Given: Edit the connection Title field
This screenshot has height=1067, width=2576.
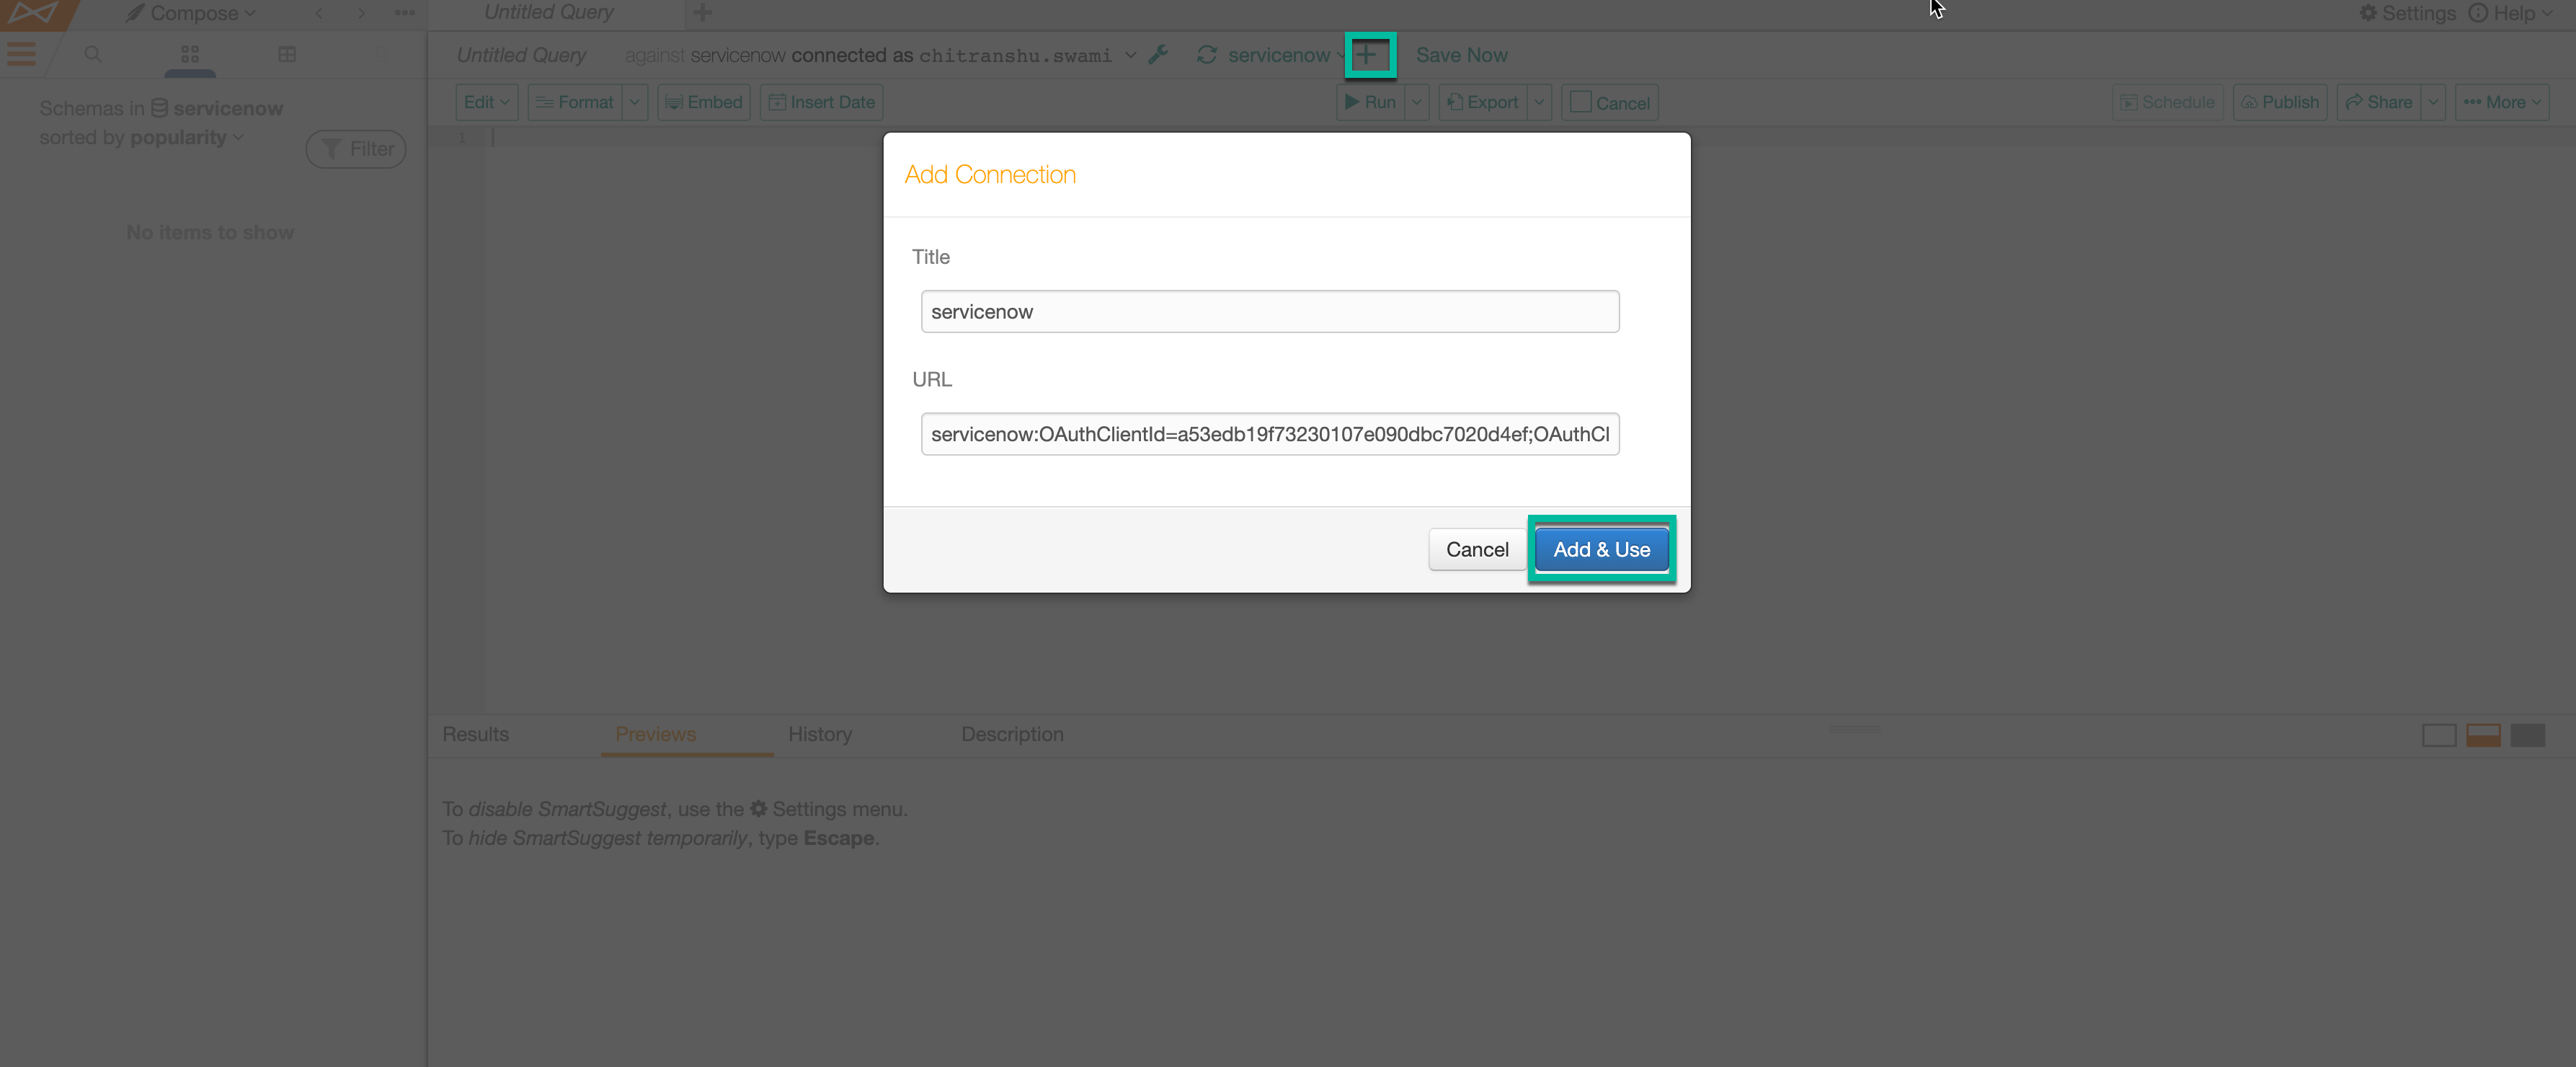Looking at the screenshot, I should point(1269,311).
